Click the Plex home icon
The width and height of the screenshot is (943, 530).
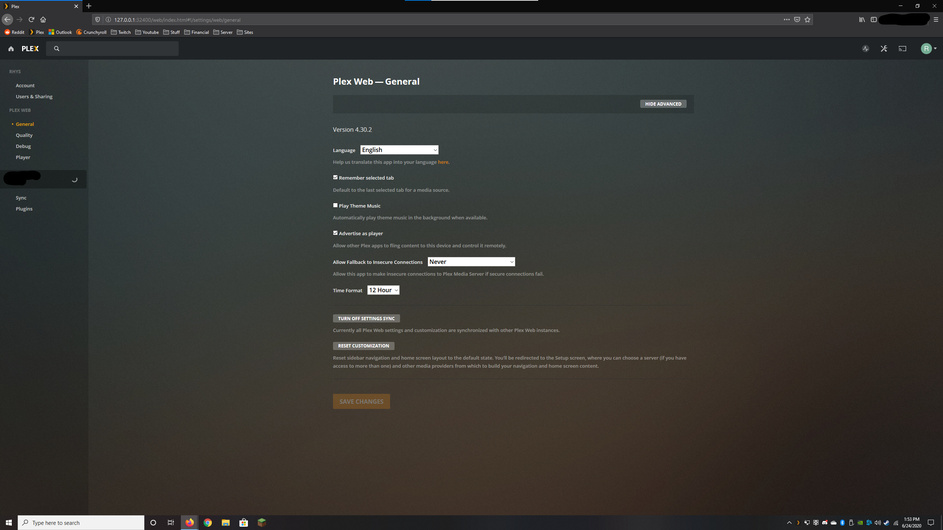(x=11, y=49)
